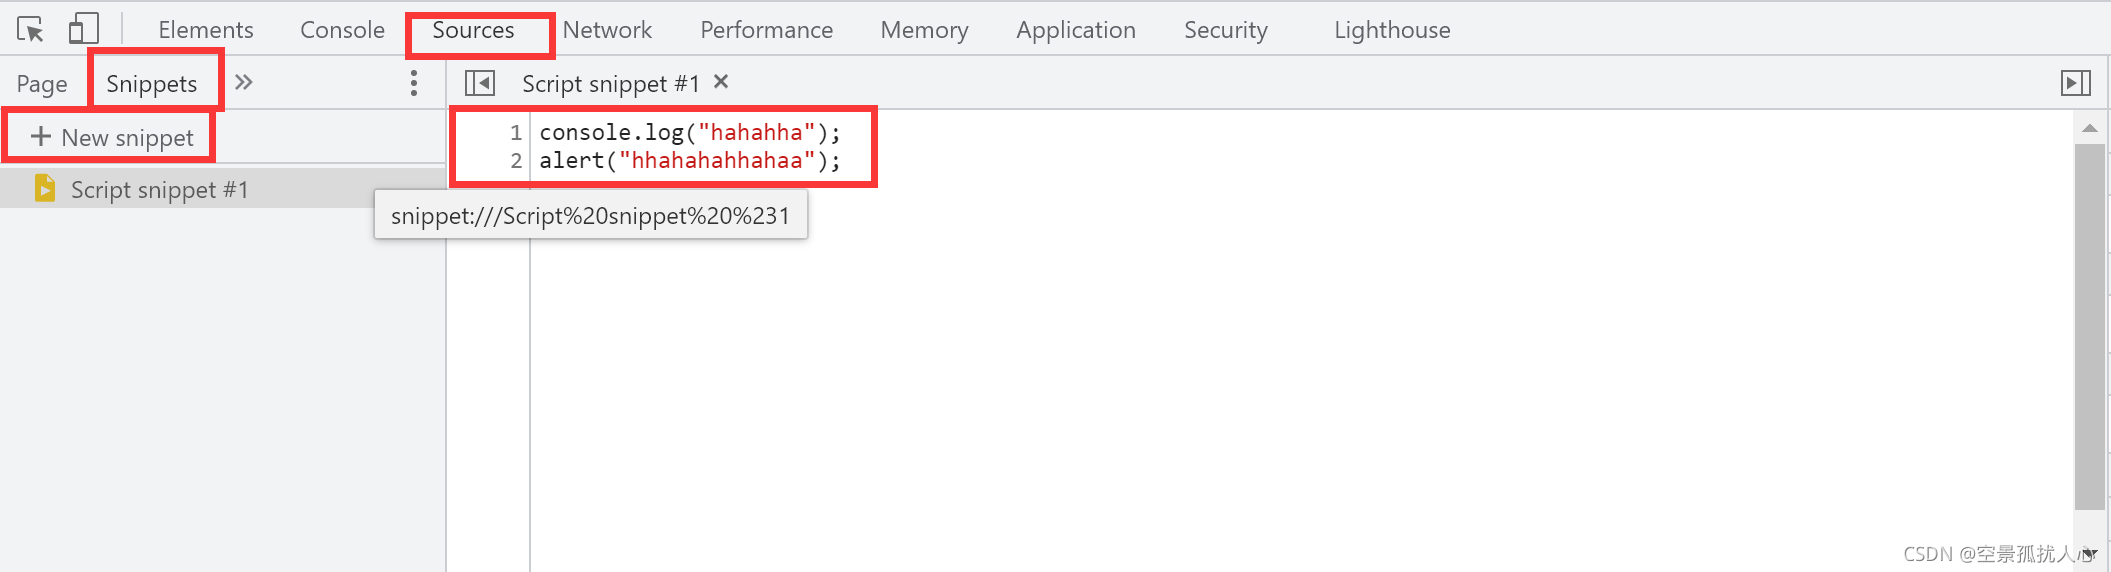Switch to the Page sidebar tab
Viewport: 2111px width, 572px height.
pos(42,84)
